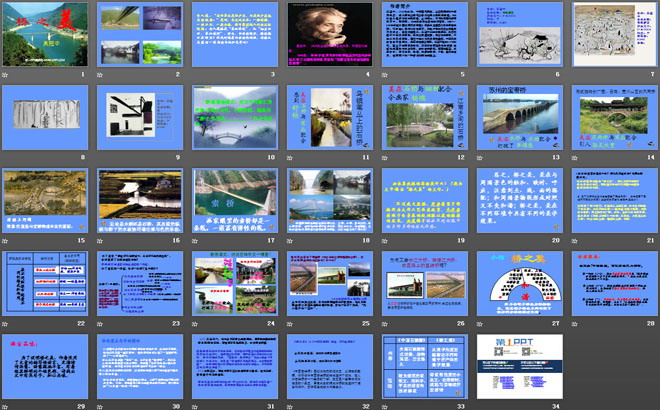Viewport: 660px width, 410px height.
Task: Select slide 5 author introduction thumbnail
Action: 425,35
